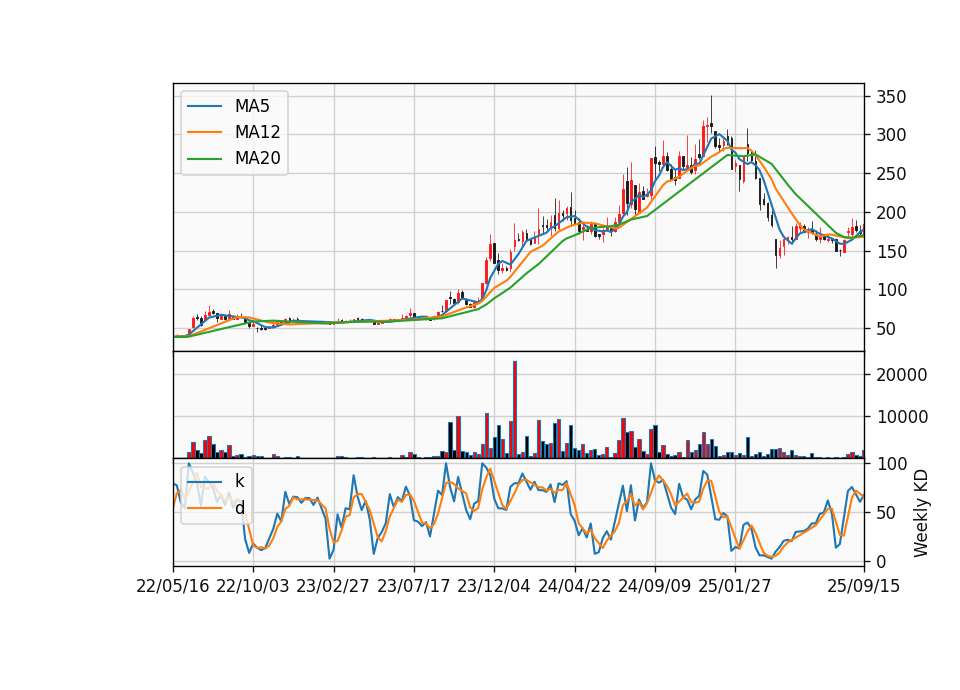Click the orange MA12 line sample in legend
Image resolution: width=960 pixels, height=690 pixels.
[x=204, y=132]
